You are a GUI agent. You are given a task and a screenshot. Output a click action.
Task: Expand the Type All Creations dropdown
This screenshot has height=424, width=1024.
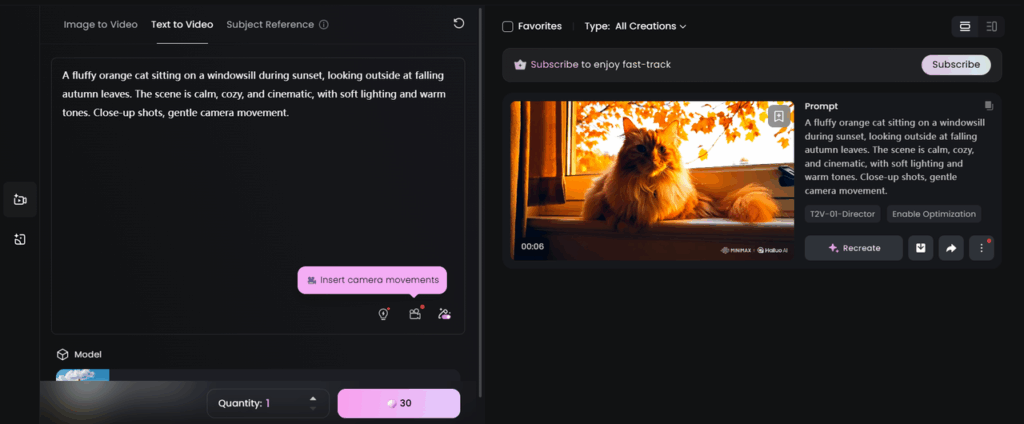tap(636, 26)
